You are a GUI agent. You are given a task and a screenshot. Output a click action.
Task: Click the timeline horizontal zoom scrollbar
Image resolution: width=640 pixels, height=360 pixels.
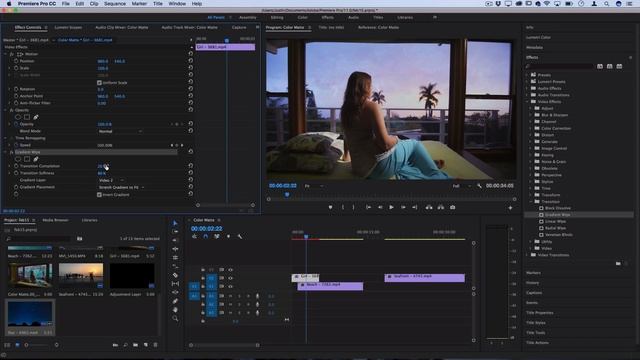(224, 345)
